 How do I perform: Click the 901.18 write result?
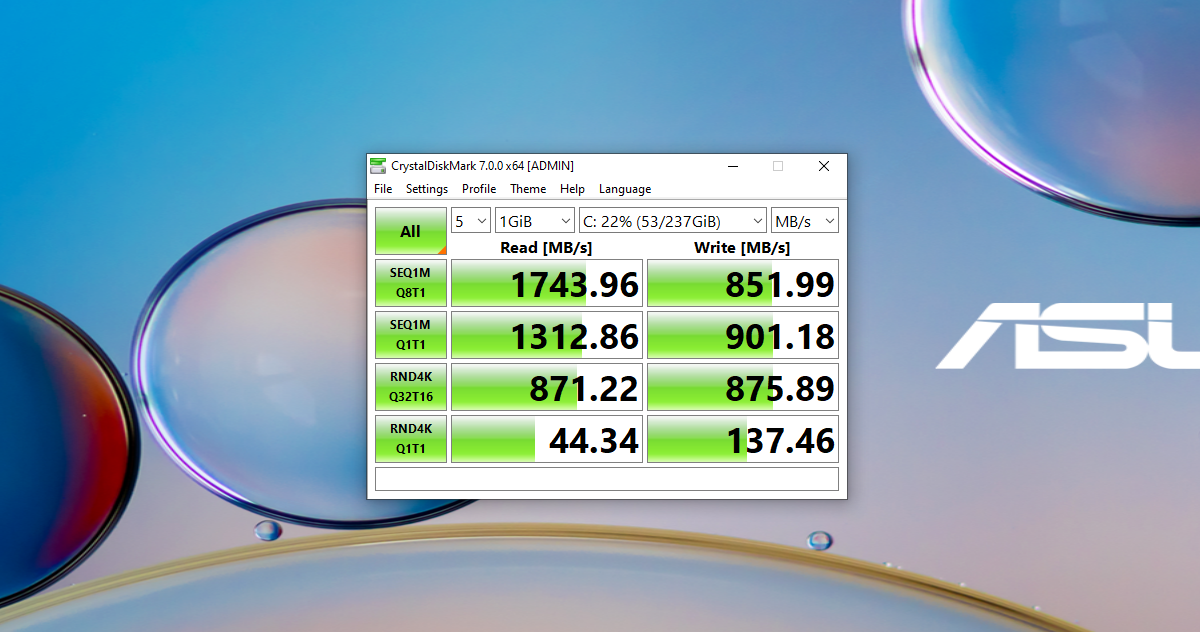[x=743, y=335]
